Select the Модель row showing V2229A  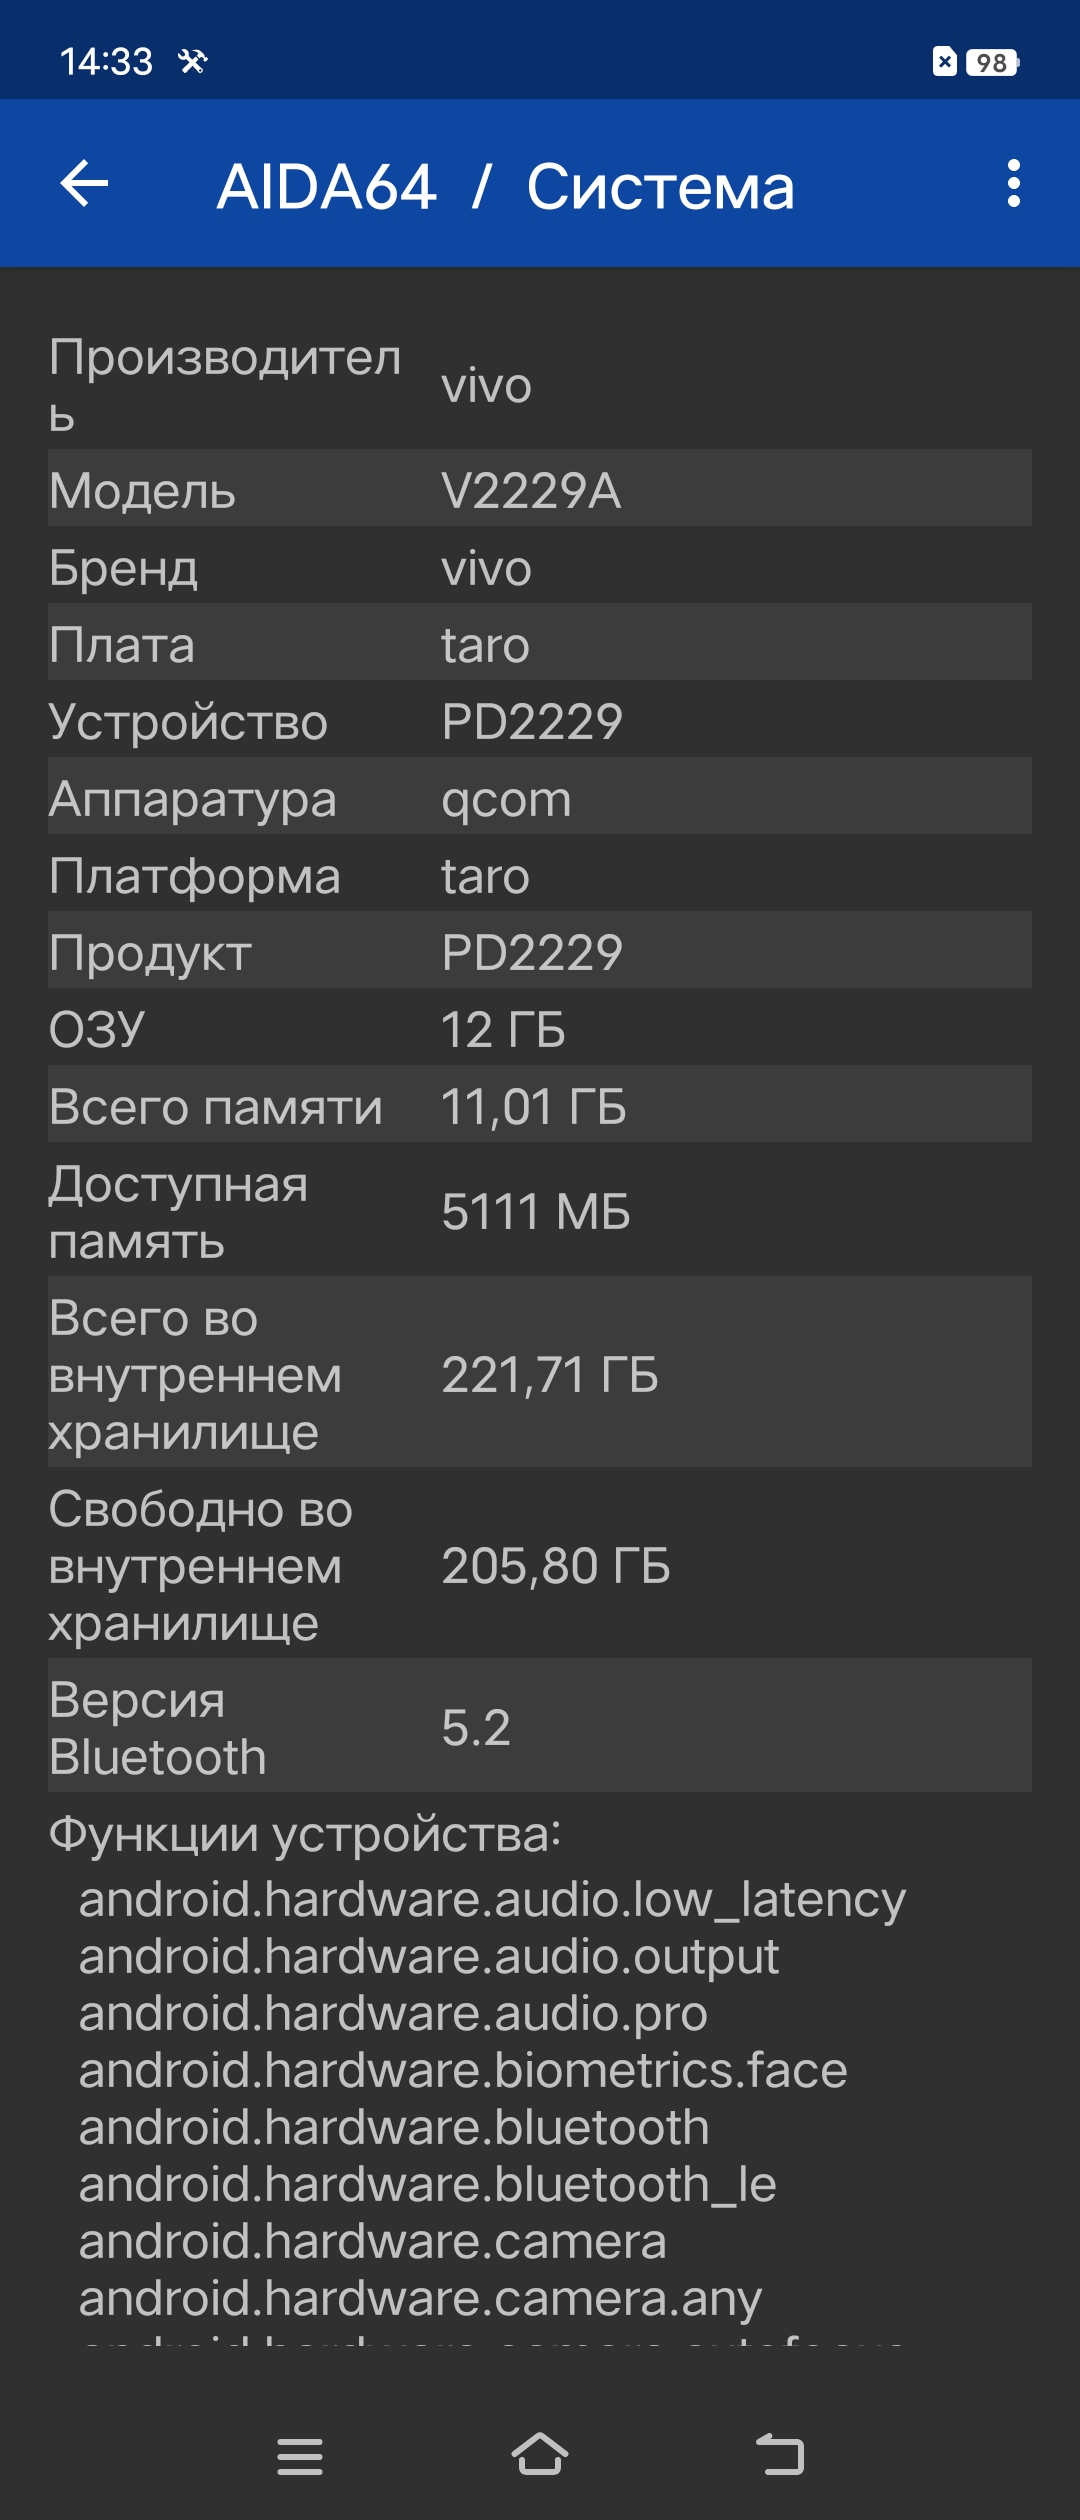[540, 490]
